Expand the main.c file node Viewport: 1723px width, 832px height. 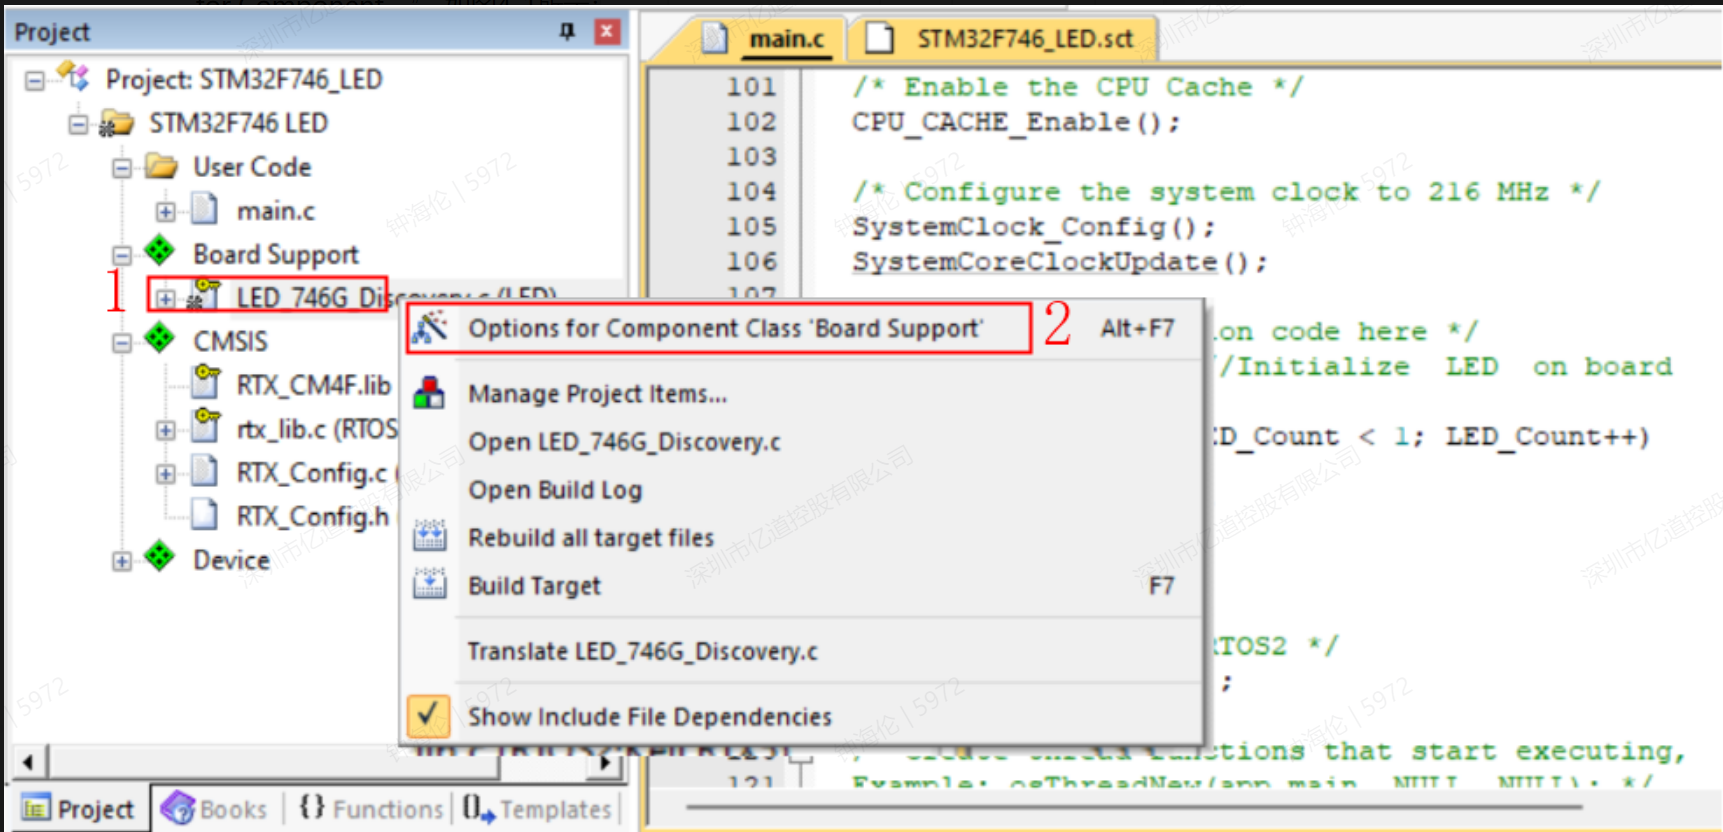[x=165, y=212]
